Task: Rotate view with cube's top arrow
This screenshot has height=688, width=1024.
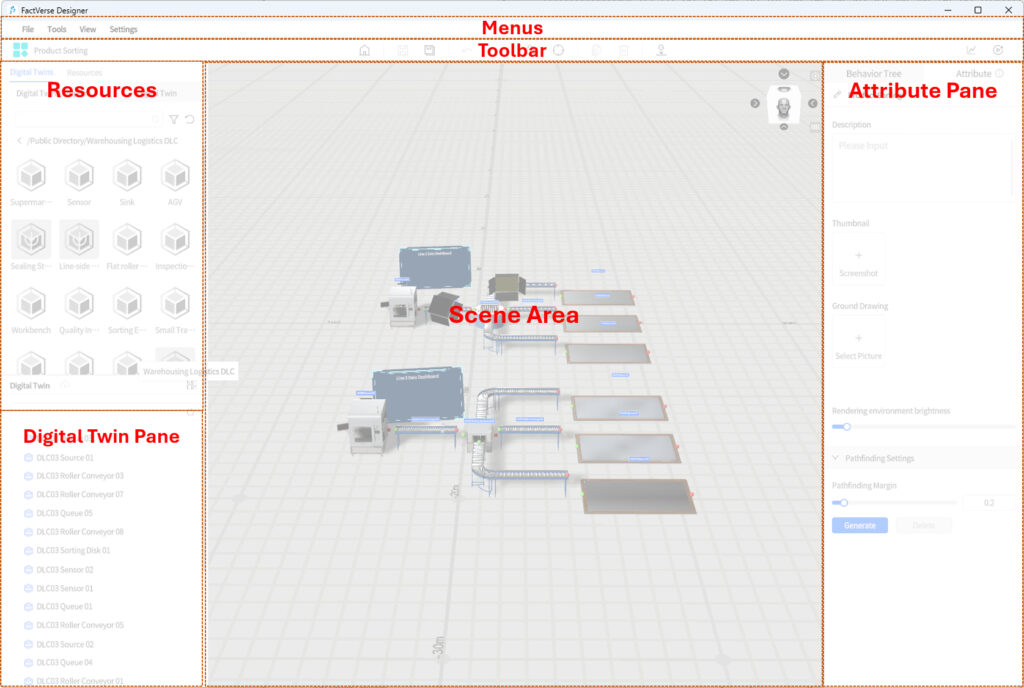Action: pyautogui.click(x=784, y=74)
